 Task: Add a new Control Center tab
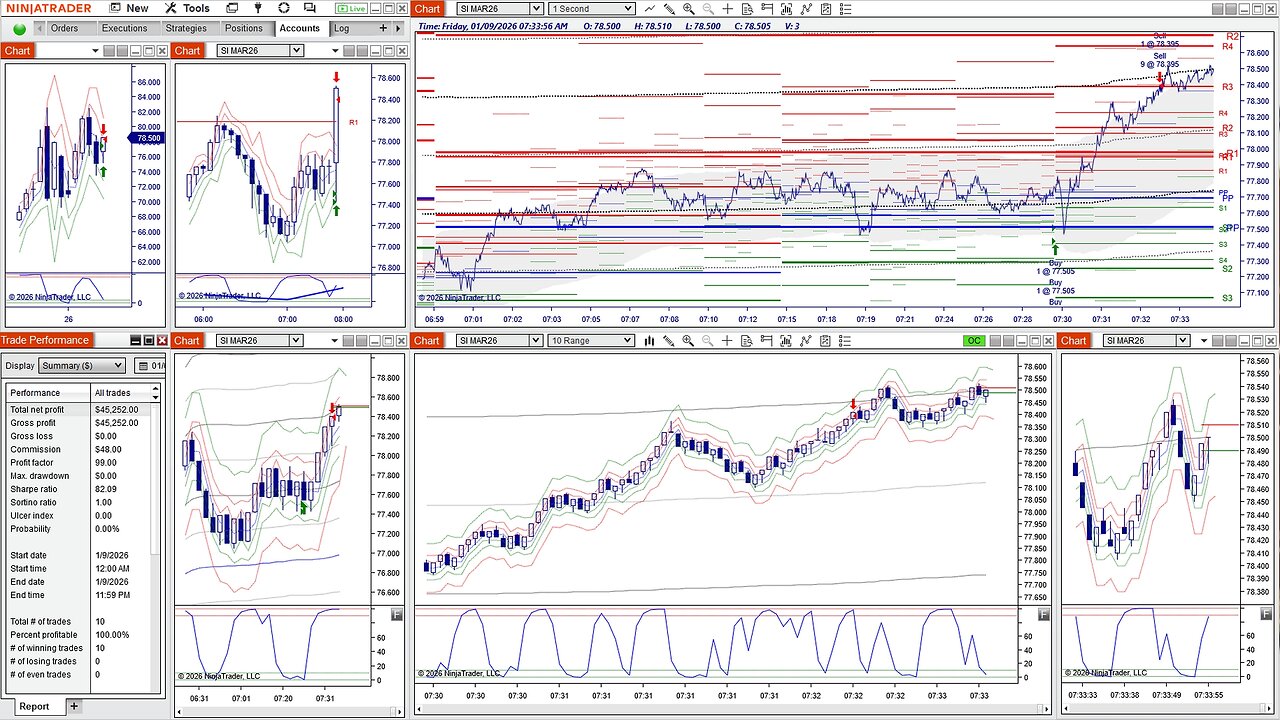384,28
